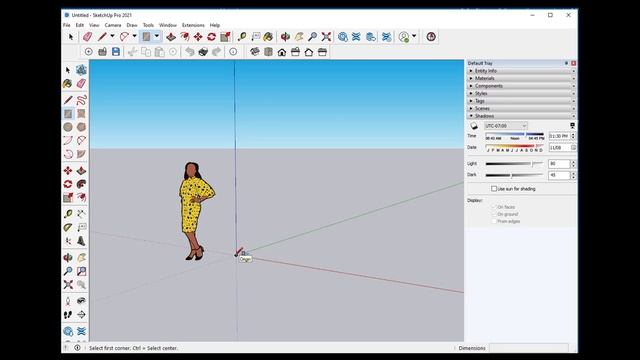Open the UTC time zone dropdown
Image resolution: width=640 pixels, height=360 pixels.
pos(506,126)
